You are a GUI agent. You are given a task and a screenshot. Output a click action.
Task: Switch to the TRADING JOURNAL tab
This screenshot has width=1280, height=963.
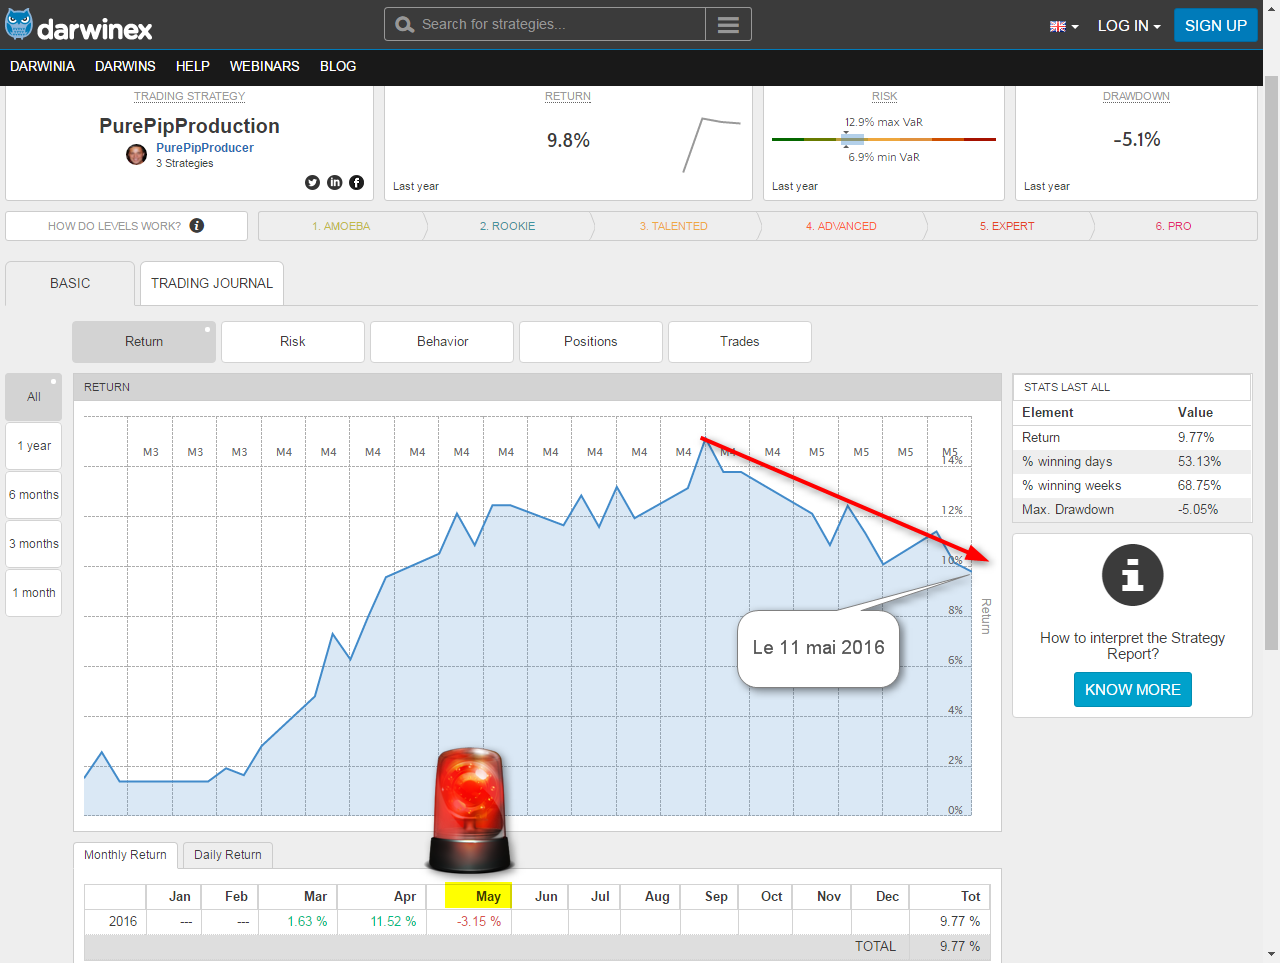(x=212, y=284)
